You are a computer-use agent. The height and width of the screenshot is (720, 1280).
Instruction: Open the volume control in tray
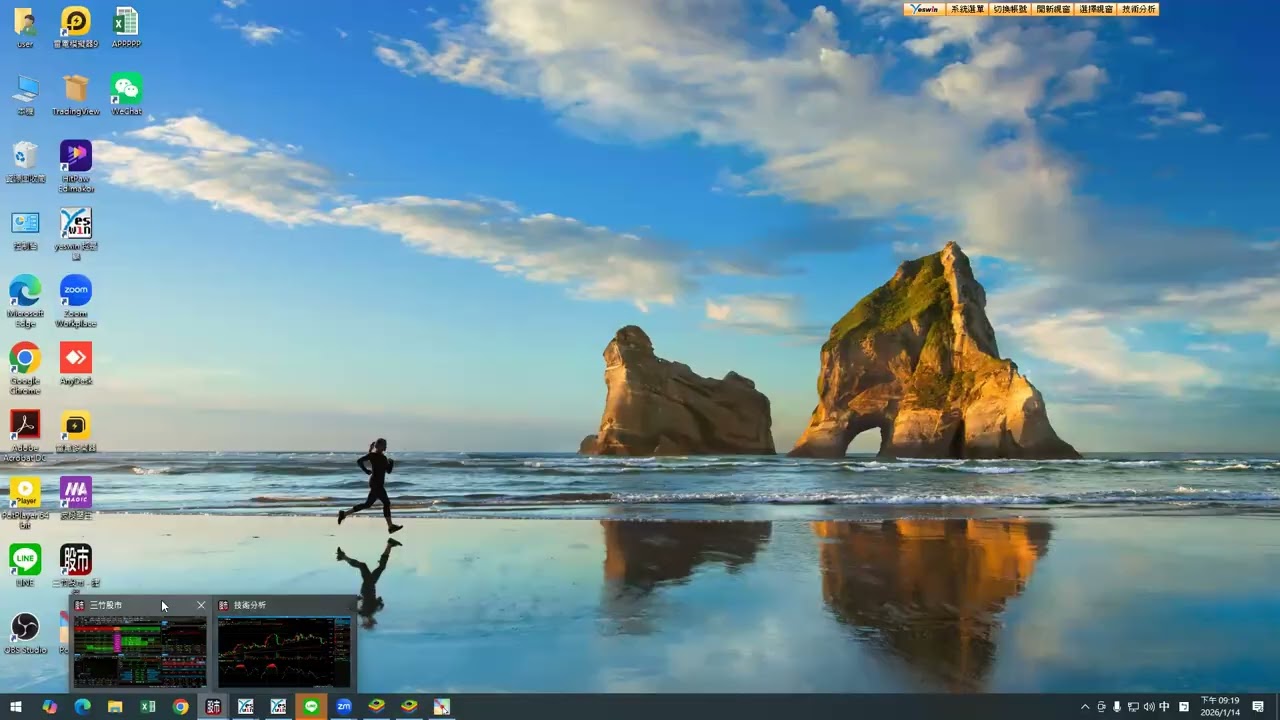pos(1148,707)
